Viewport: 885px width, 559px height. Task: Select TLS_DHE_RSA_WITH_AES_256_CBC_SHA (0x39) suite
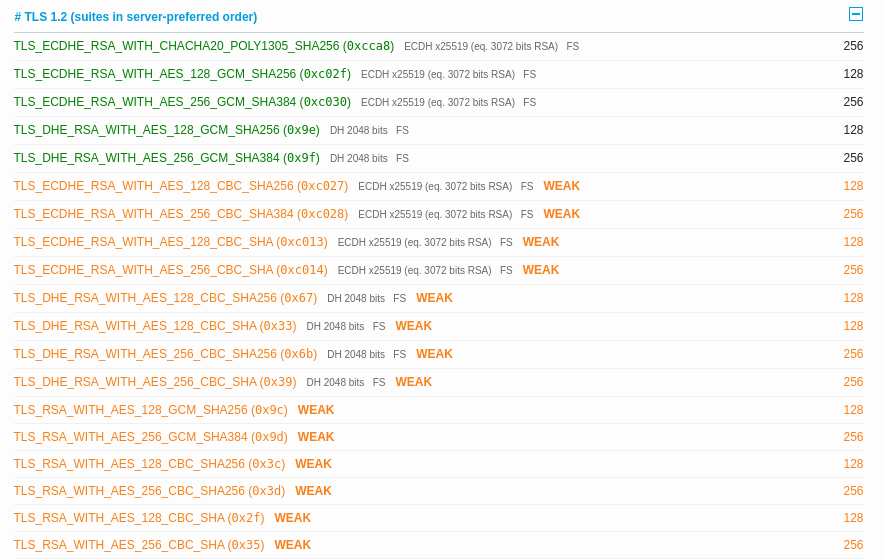pyautogui.click(x=154, y=382)
